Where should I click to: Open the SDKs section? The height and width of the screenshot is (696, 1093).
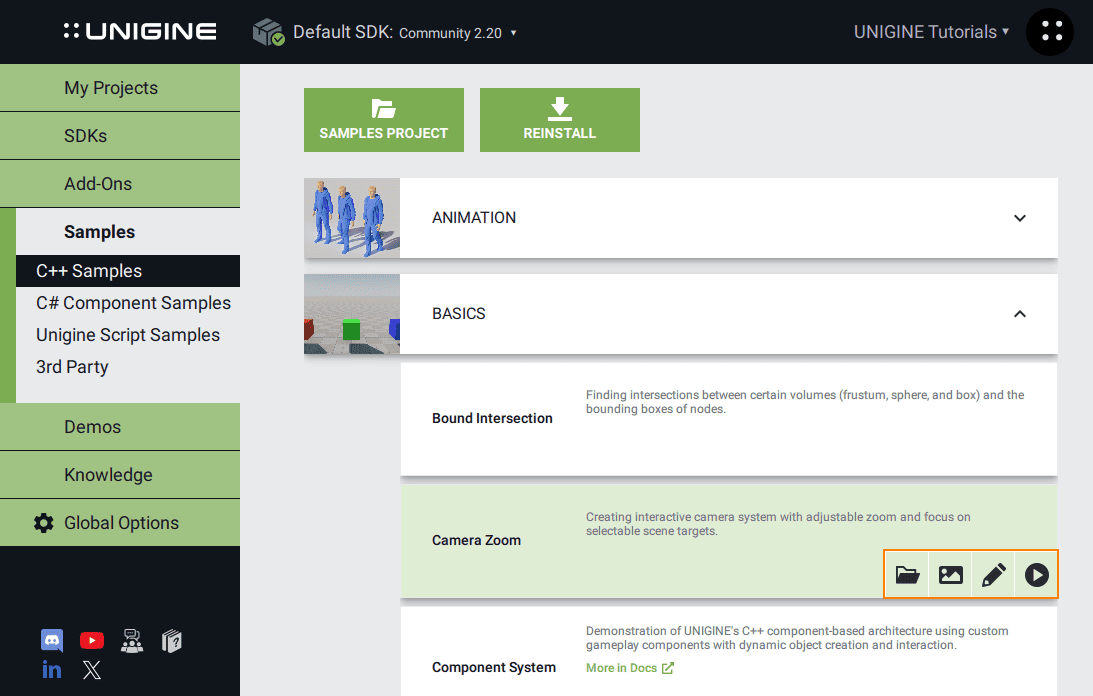coord(120,136)
